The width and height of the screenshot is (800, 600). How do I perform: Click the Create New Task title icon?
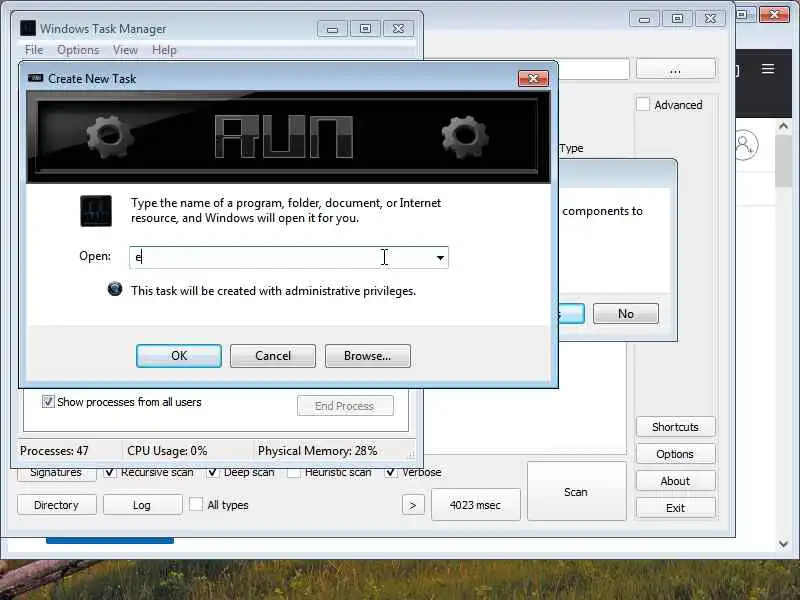pyautogui.click(x=35, y=78)
